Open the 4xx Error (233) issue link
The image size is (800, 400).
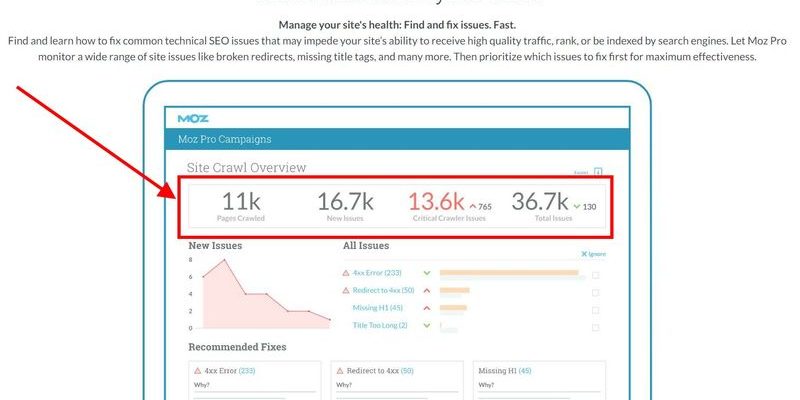tap(379, 272)
